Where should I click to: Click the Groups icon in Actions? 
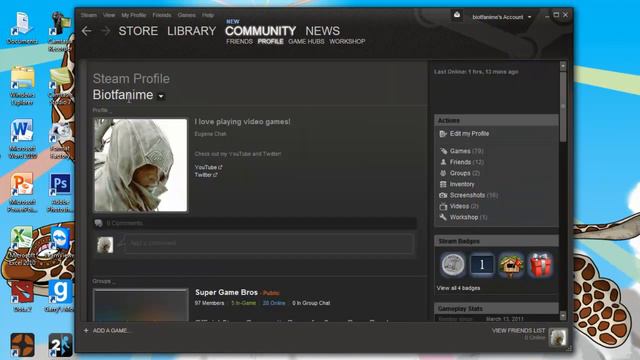tap(443, 173)
